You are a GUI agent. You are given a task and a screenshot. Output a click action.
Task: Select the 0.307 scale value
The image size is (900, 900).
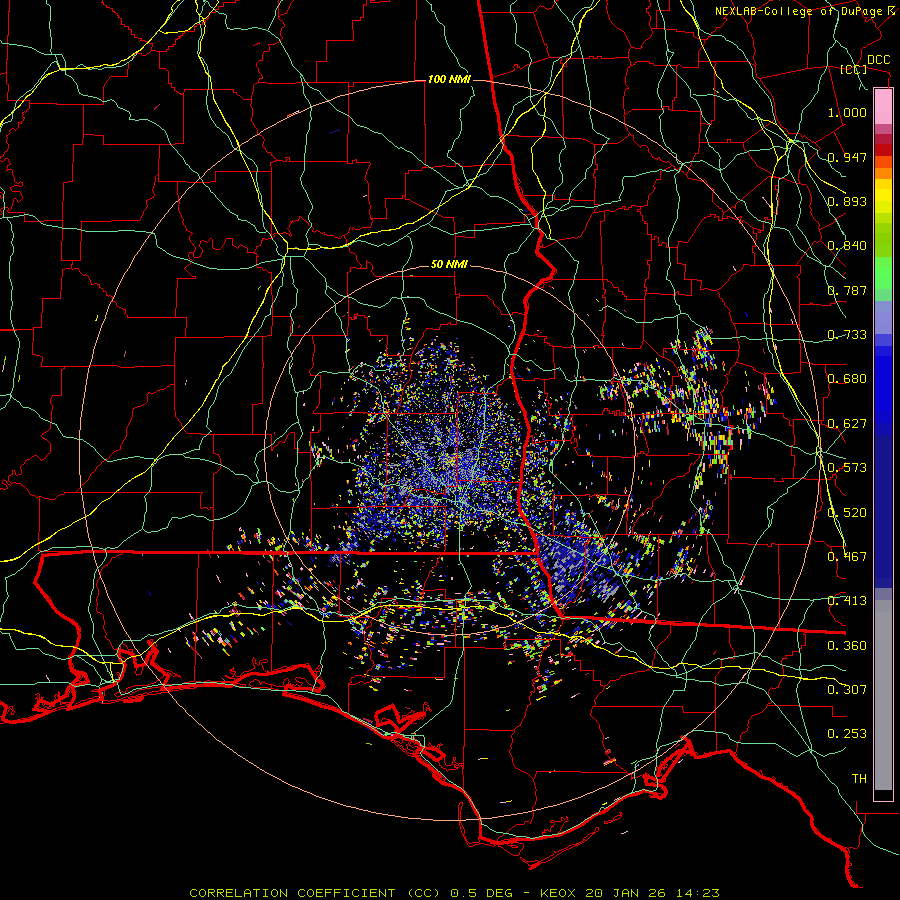point(847,690)
